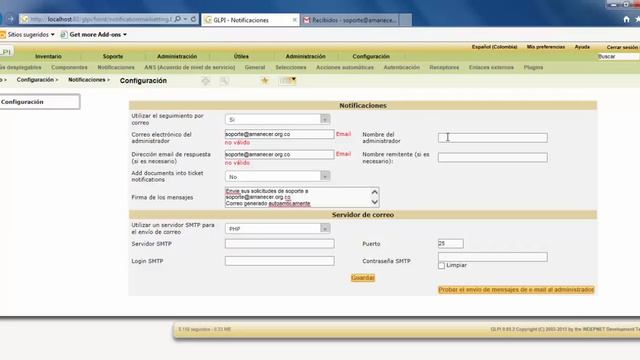Screen dimensions: 640x360
Task: Open the Soporte menu
Action: point(113,56)
